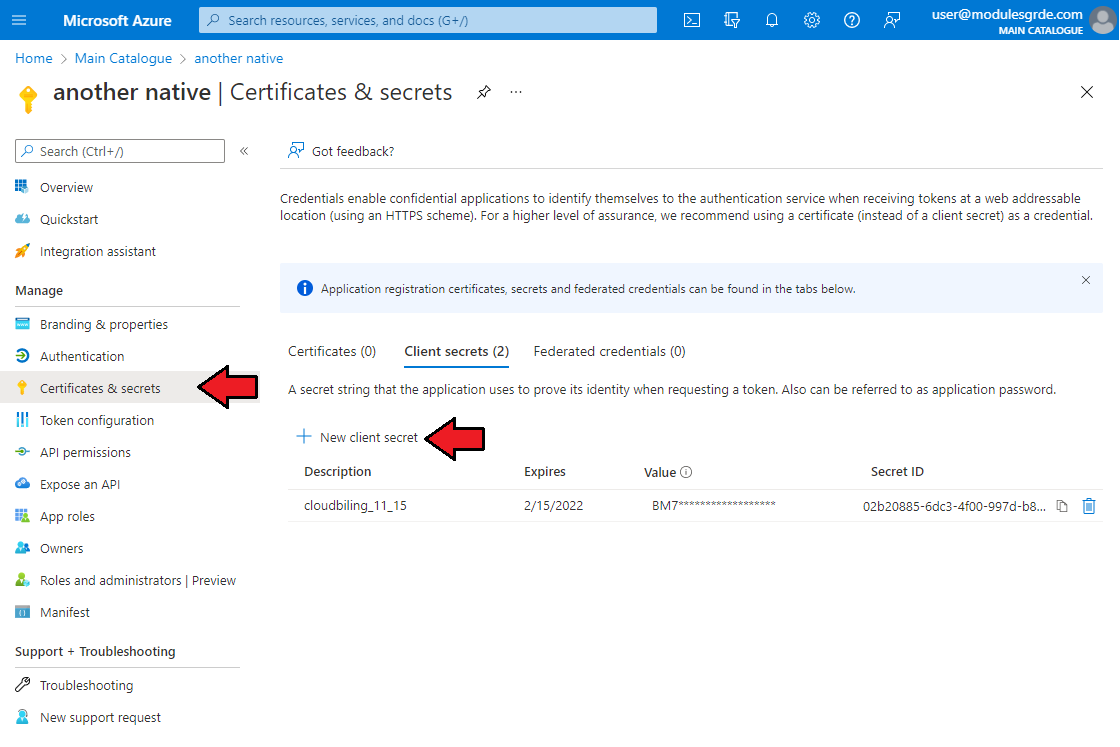Click the Secret ID column header
This screenshot has height=747, width=1120.
point(897,471)
